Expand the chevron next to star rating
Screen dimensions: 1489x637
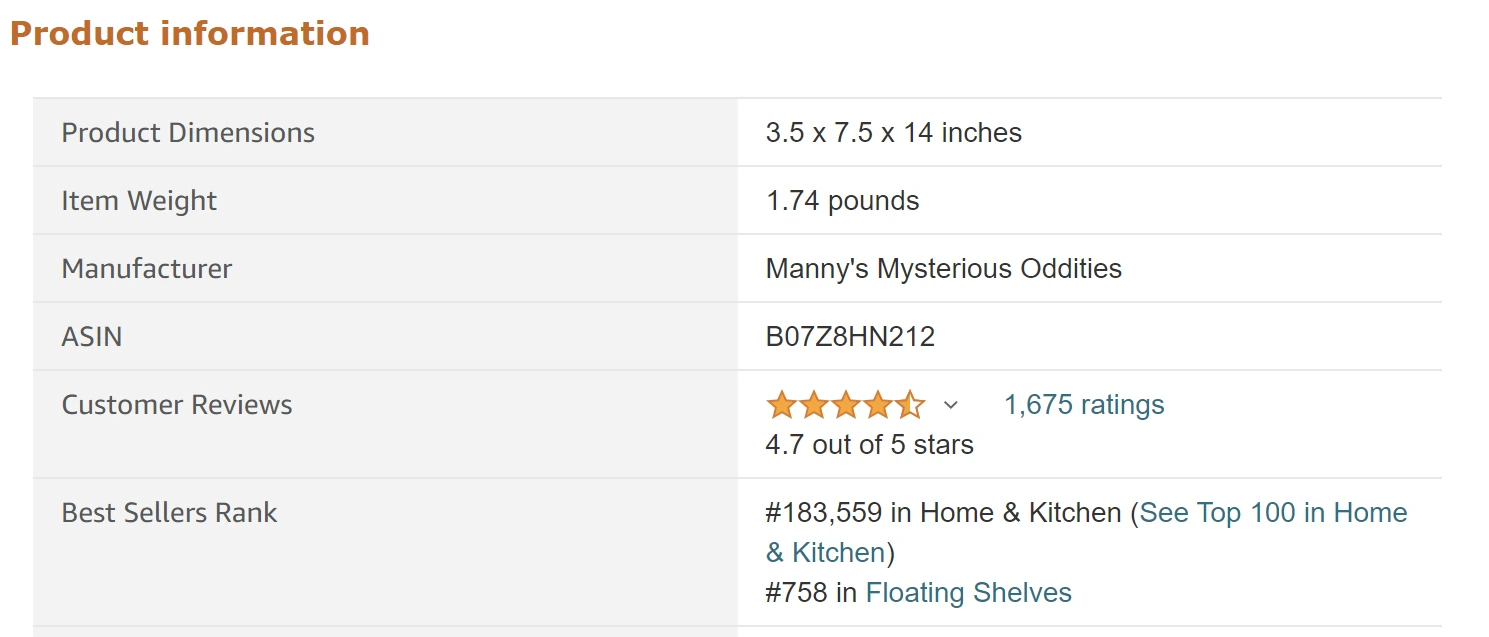(950, 405)
